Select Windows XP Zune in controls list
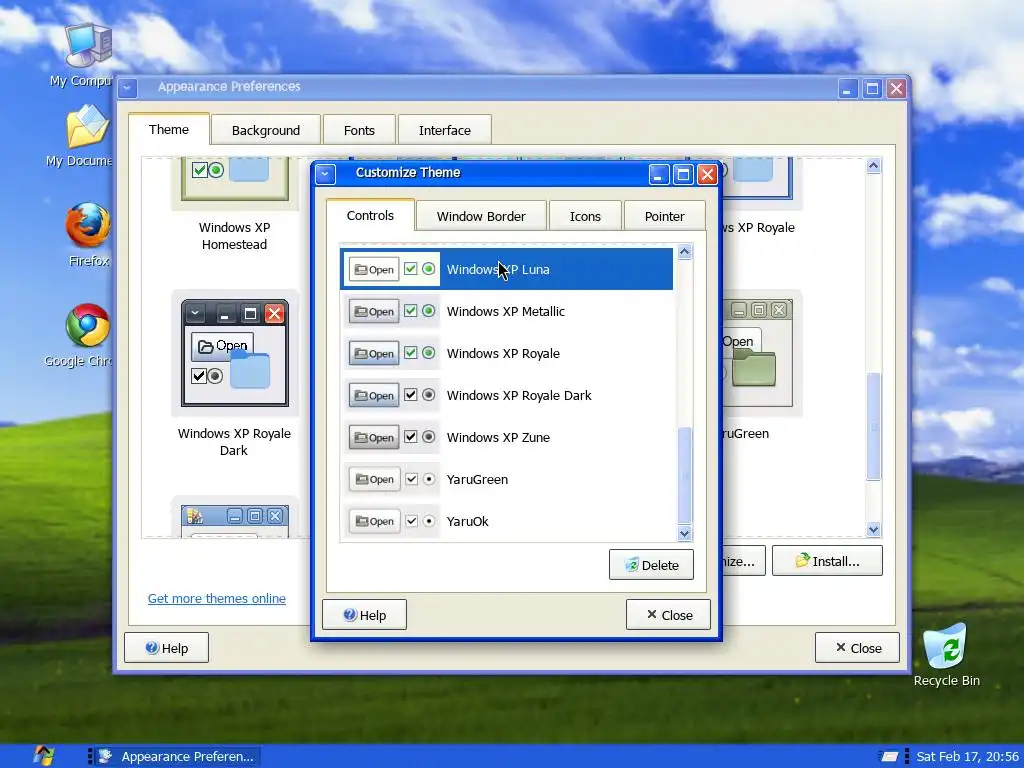This screenshot has width=1024, height=768. (507, 438)
